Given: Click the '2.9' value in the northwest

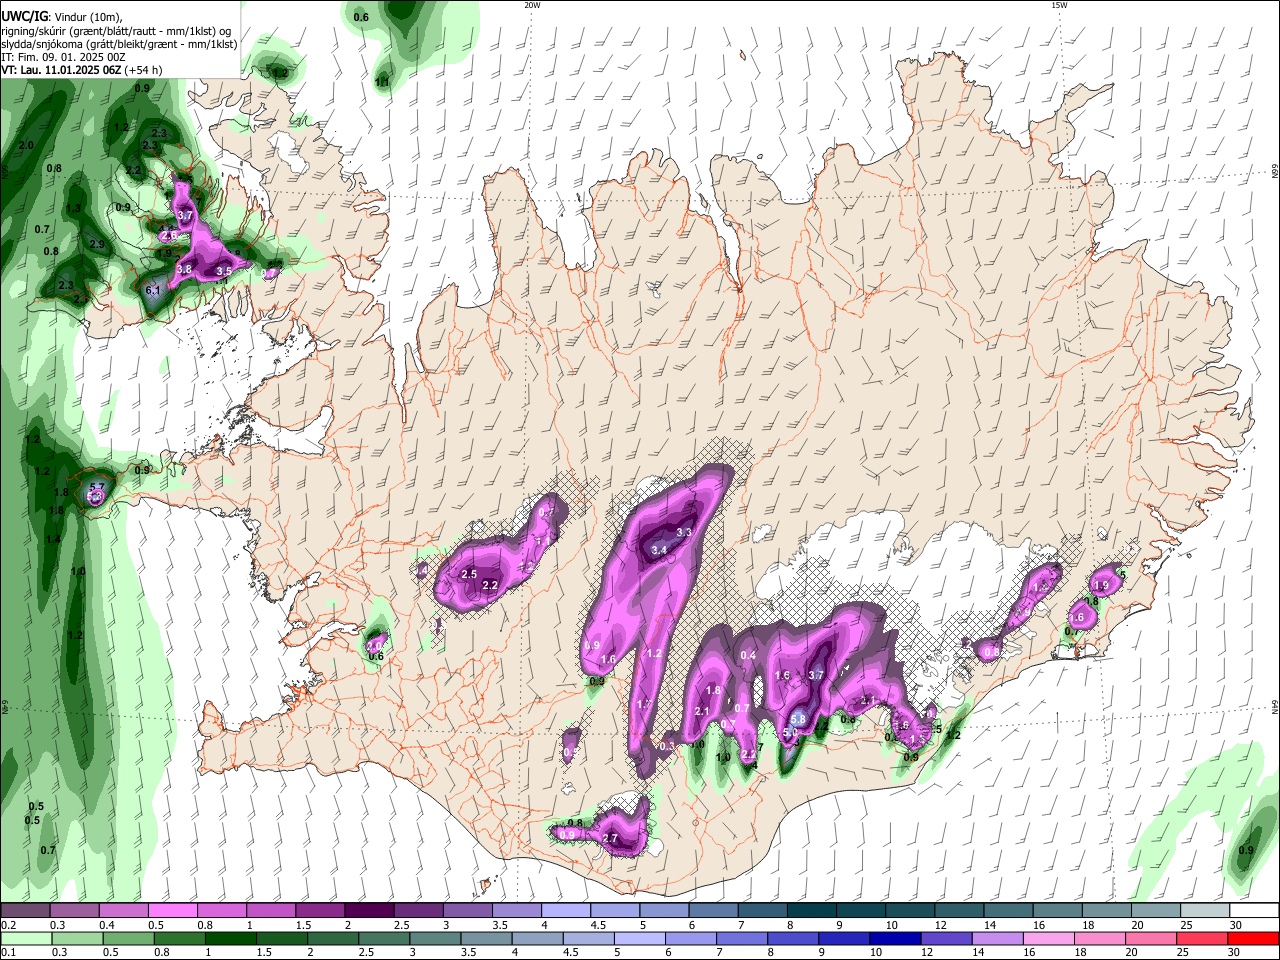Looking at the screenshot, I should (x=97, y=244).
